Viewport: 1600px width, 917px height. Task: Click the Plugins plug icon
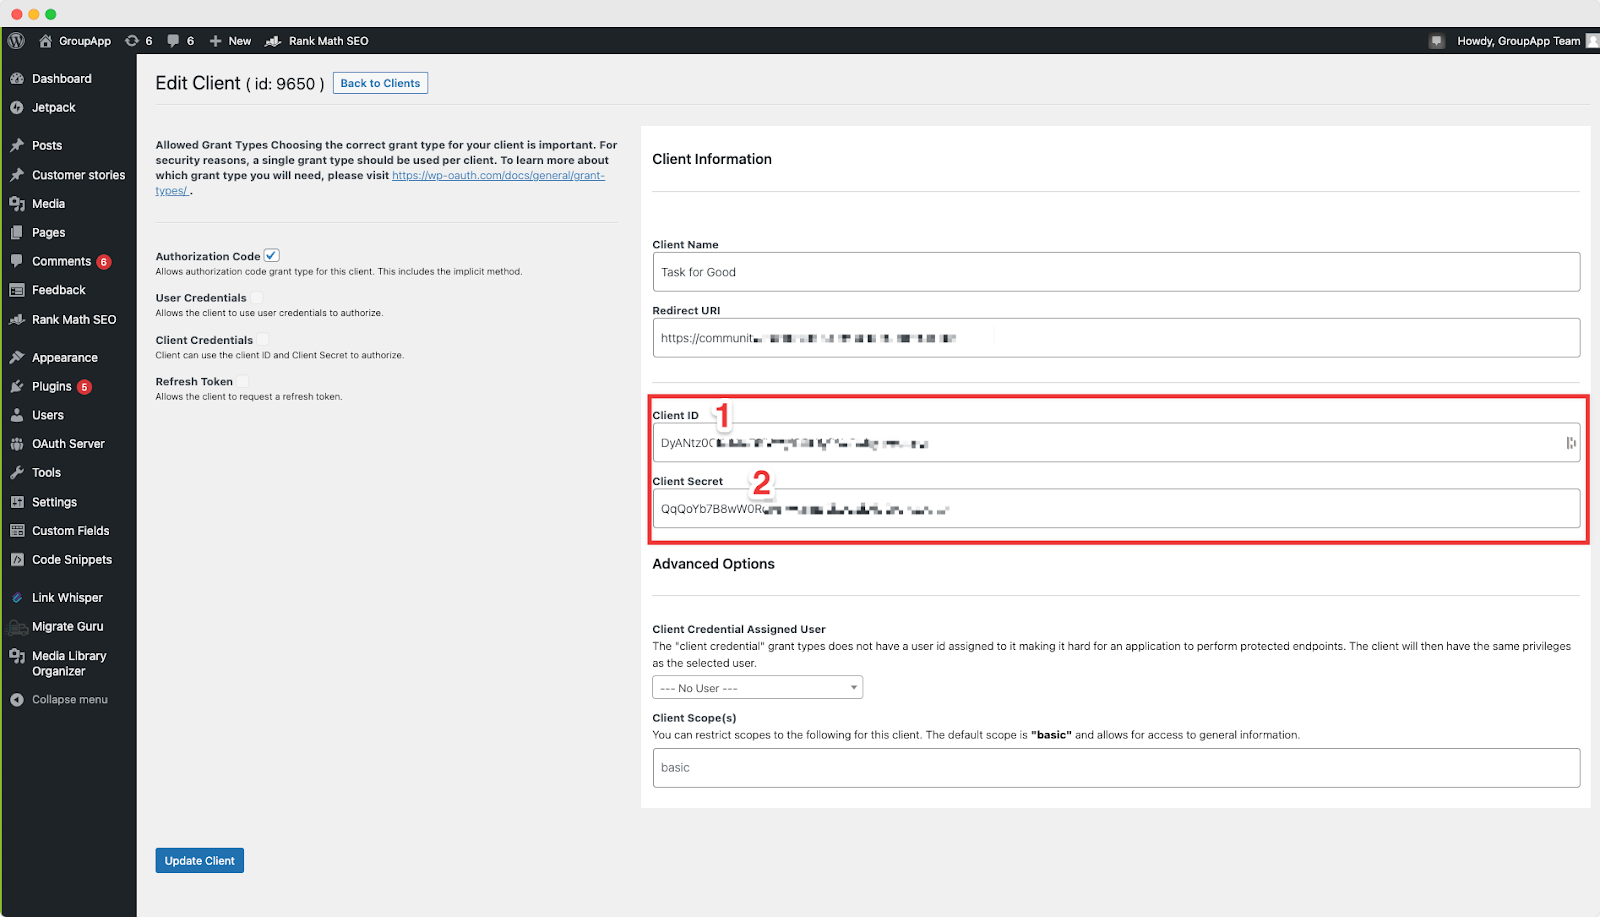17,387
